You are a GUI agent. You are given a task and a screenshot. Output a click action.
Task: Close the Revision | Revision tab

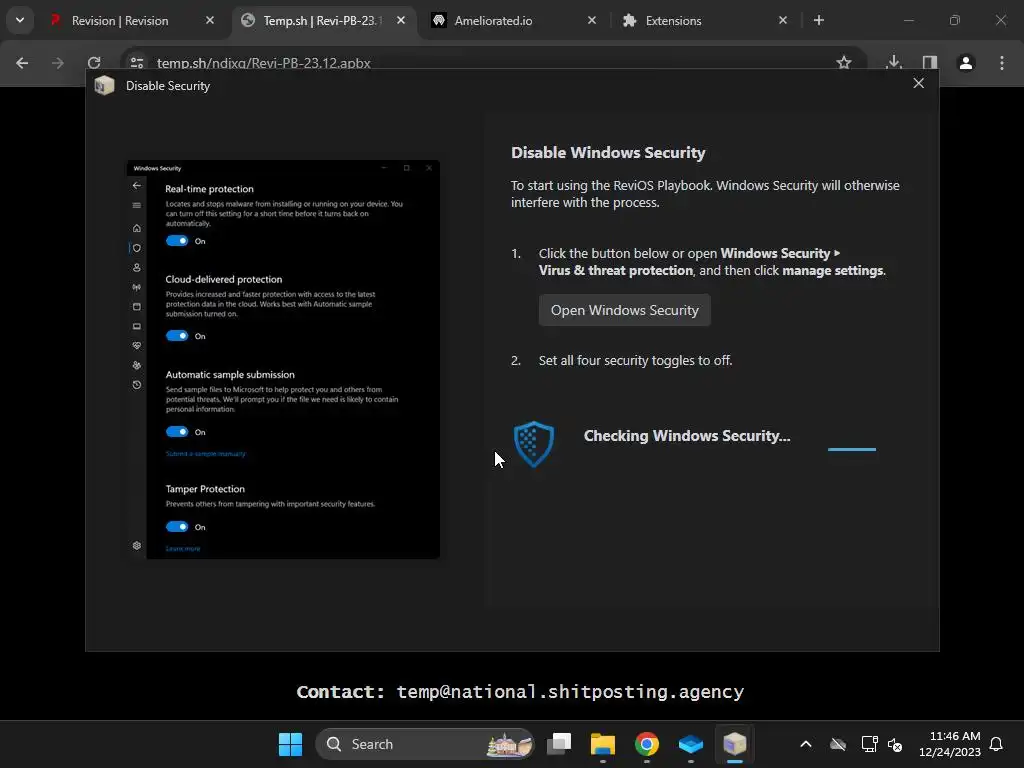pos(210,20)
